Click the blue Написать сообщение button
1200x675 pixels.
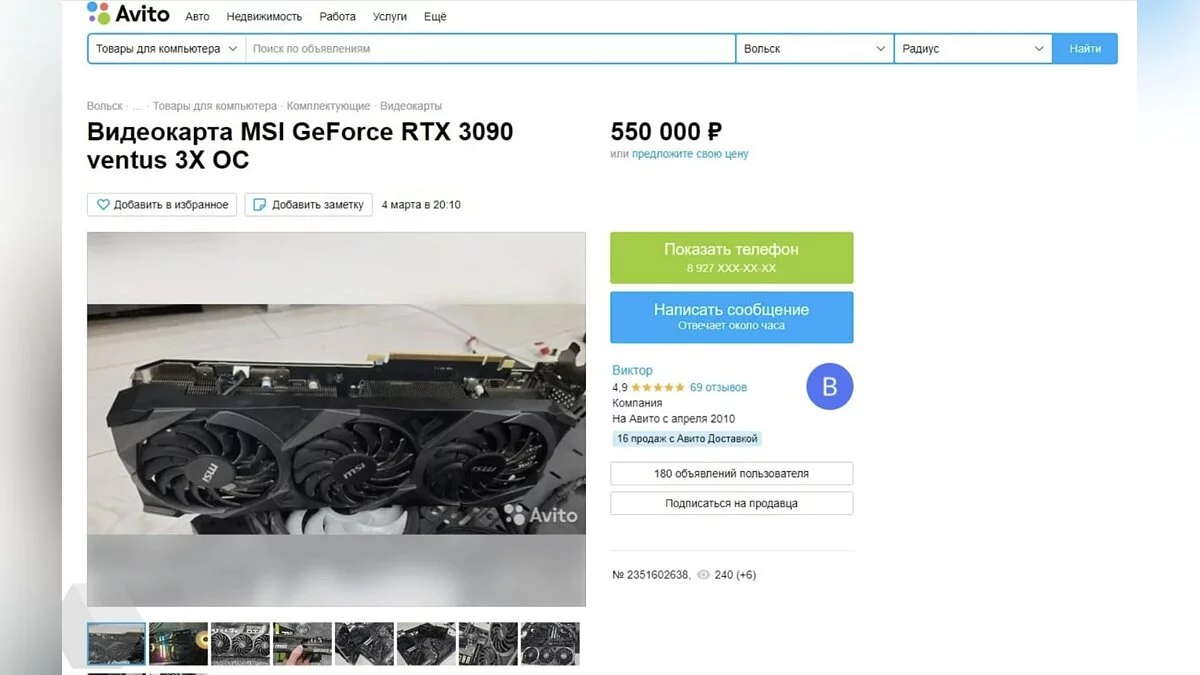pos(732,317)
